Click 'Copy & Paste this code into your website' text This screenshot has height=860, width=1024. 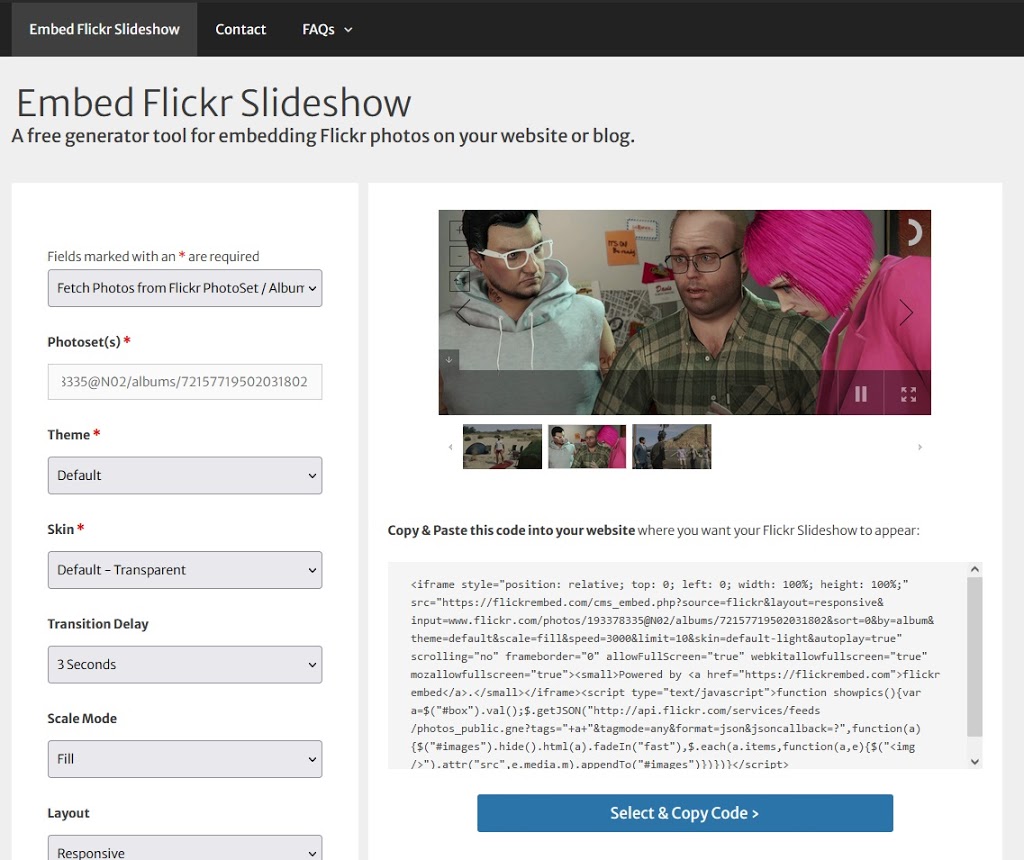point(511,530)
